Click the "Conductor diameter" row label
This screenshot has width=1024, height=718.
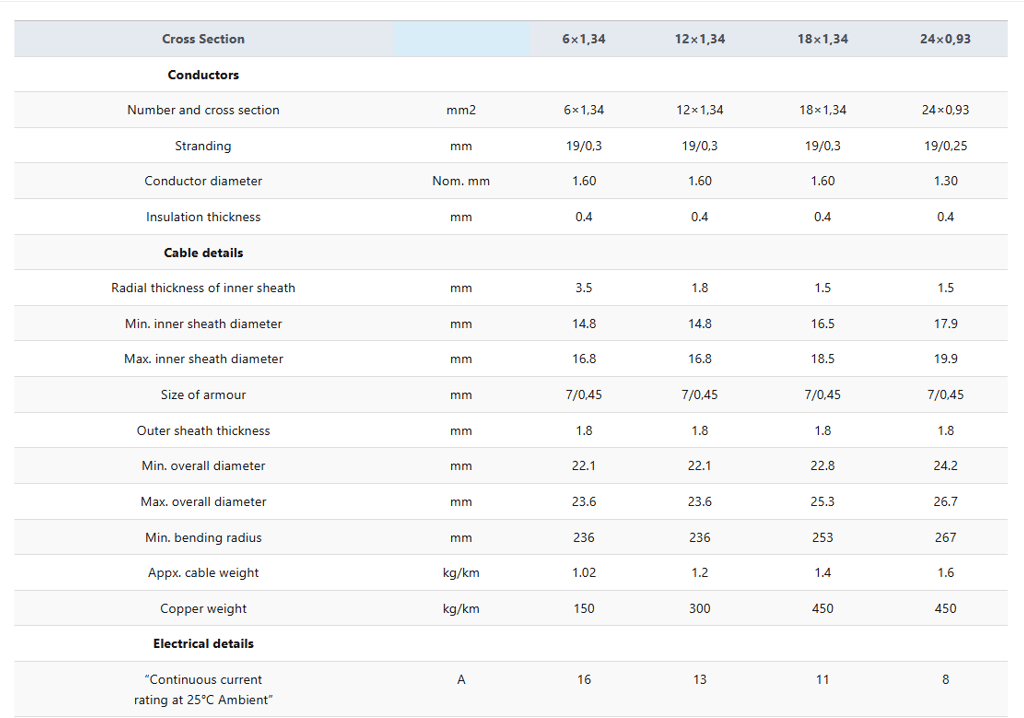coord(203,181)
